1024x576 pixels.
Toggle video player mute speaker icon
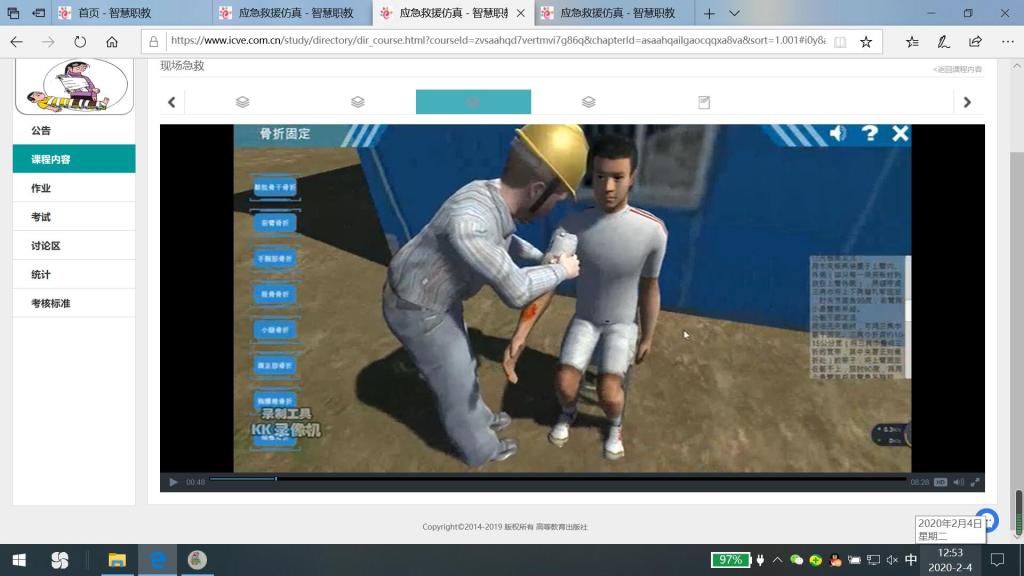coord(958,482)
